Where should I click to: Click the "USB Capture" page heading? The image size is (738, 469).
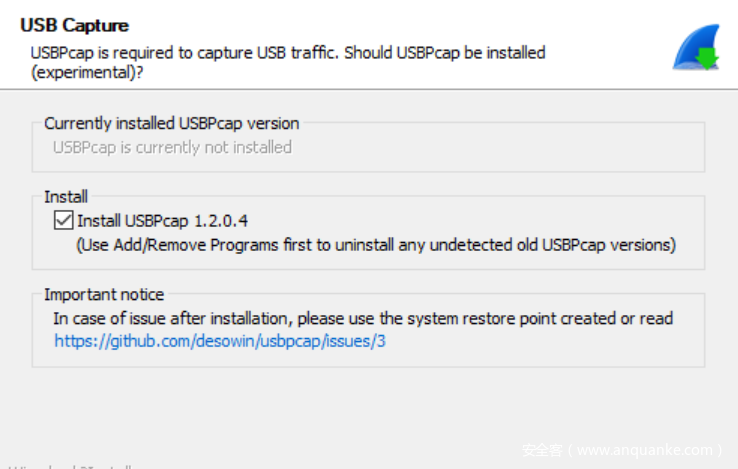[x=75, y=25]
